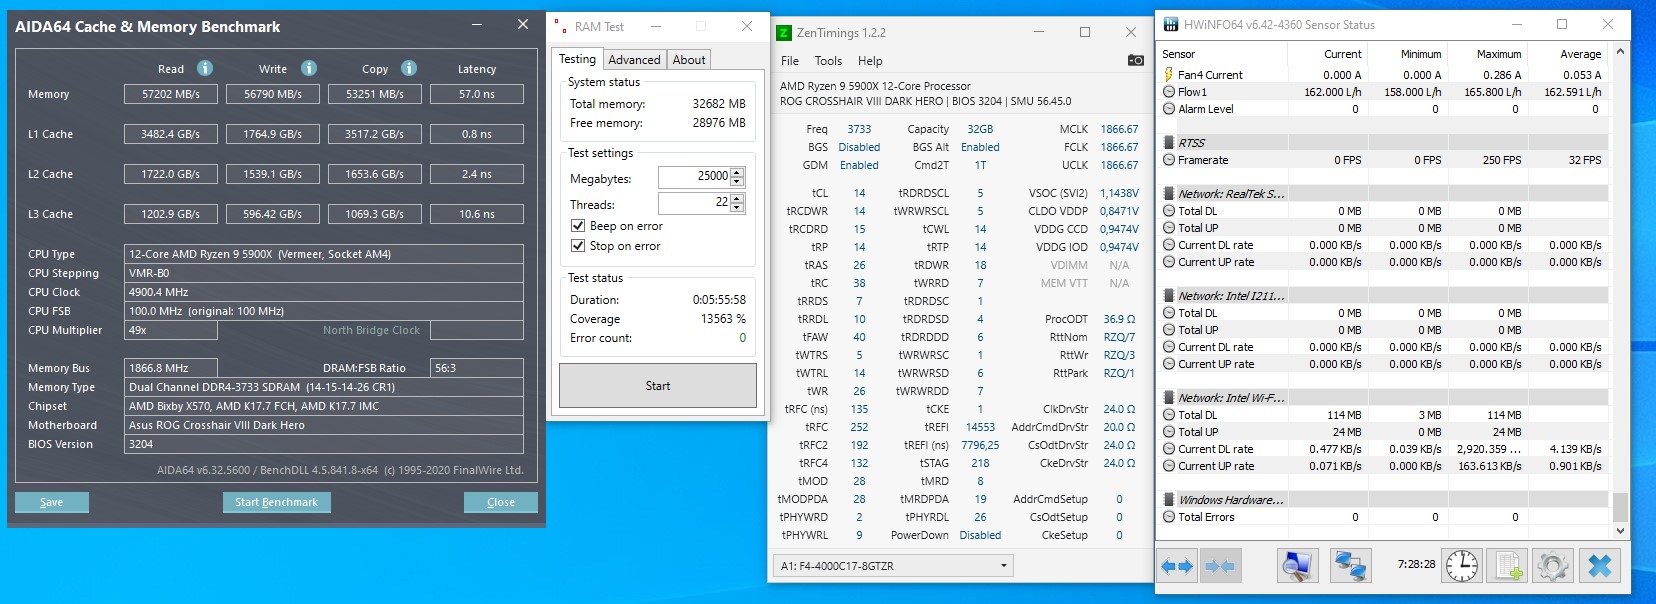
Task: Click the HWiNFO networked computers icon
Action: click(1350, 566)
